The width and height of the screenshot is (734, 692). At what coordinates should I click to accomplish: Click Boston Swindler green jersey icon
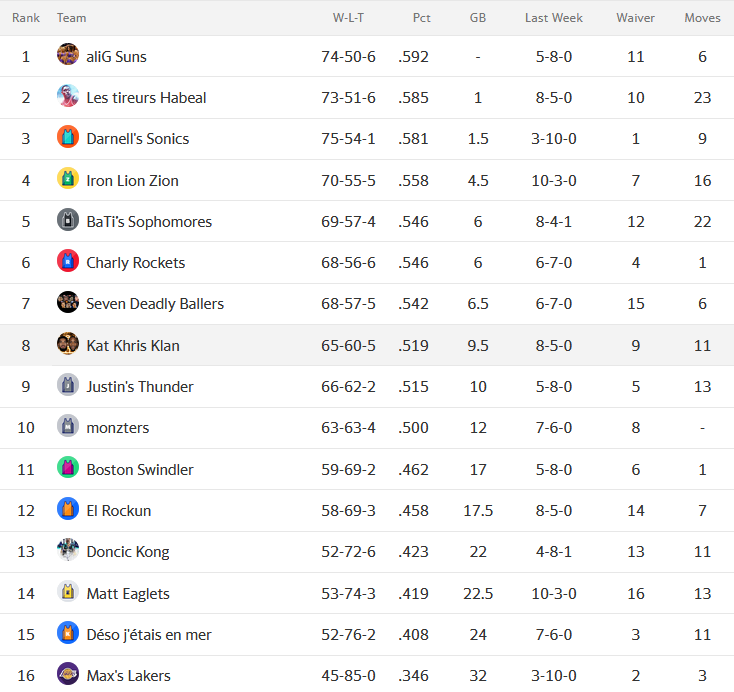[68, 468]
